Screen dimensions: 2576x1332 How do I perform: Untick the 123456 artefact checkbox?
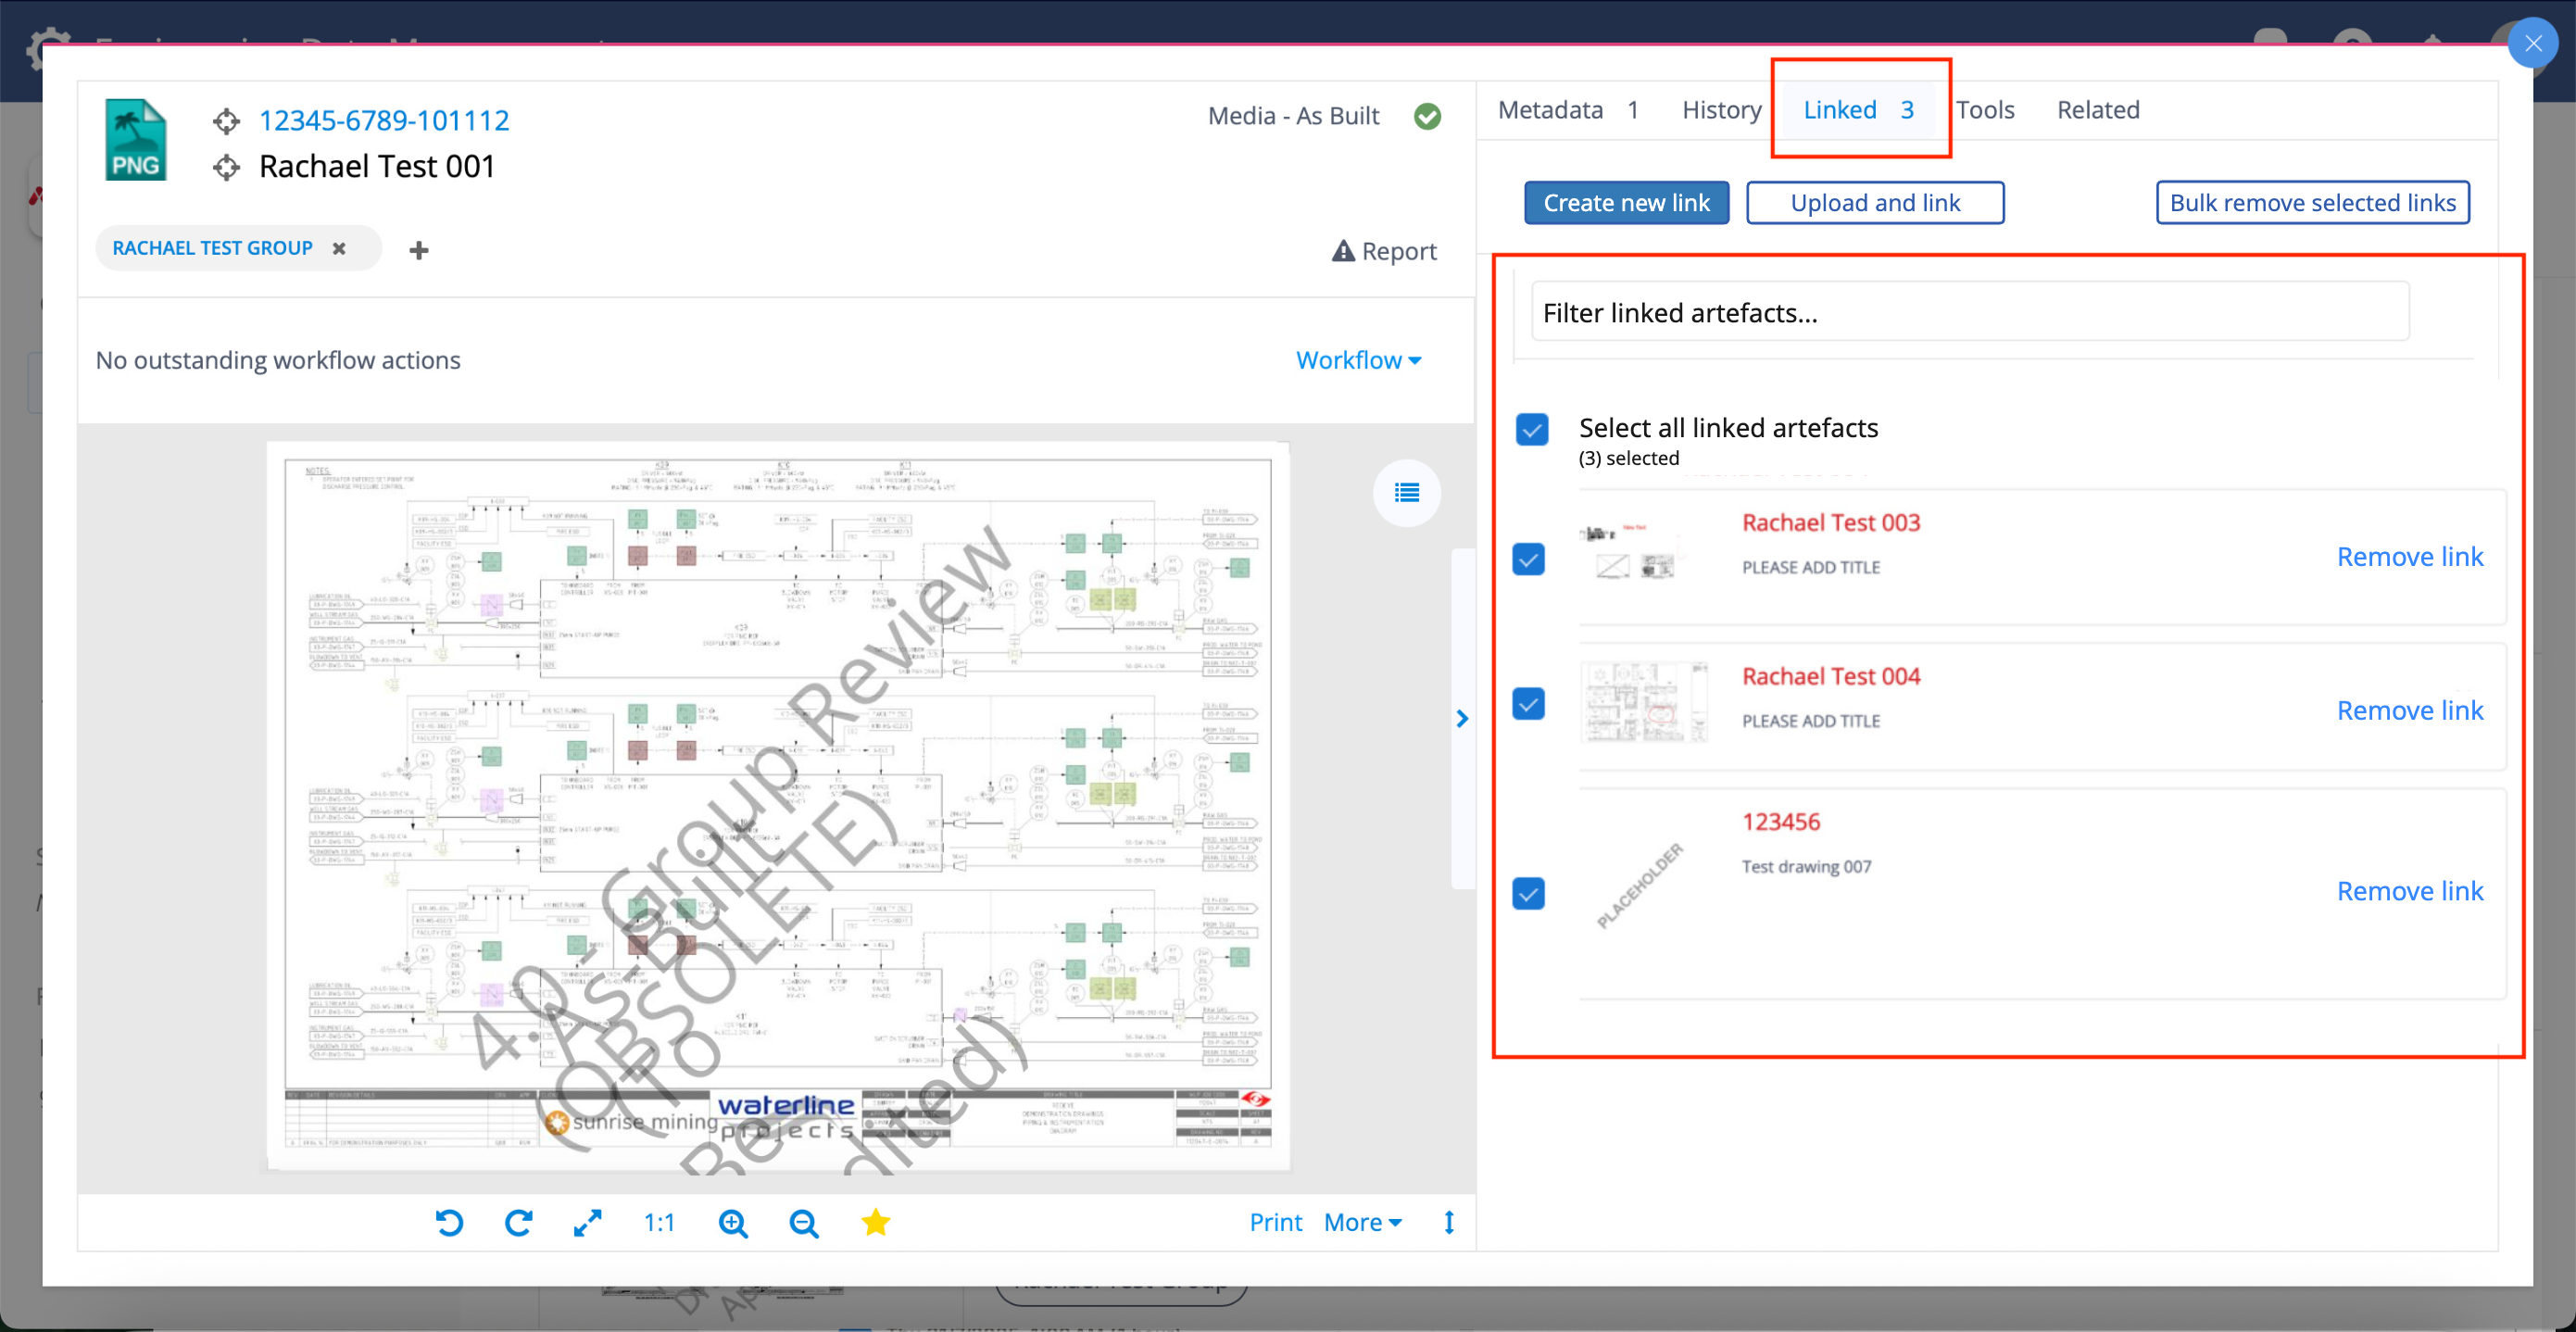1528,892
